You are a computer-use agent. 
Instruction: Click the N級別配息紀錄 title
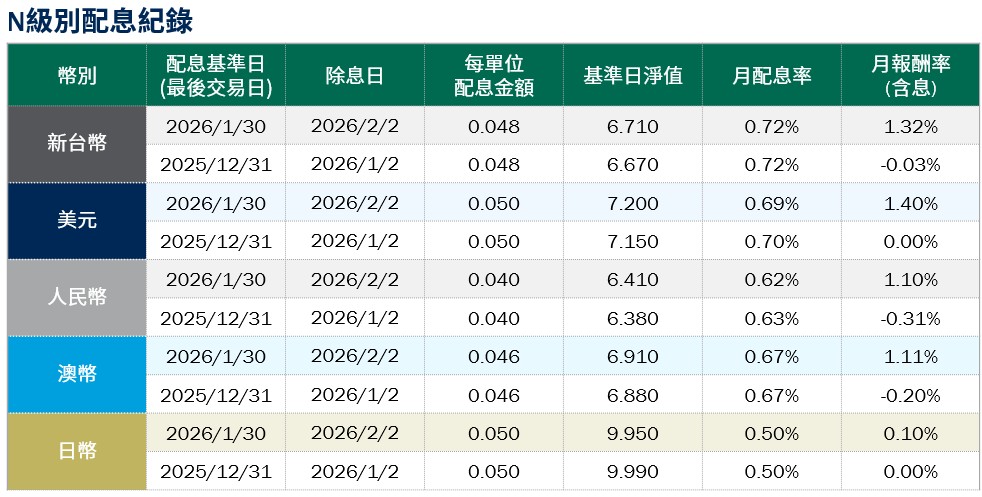coord(100,21)
